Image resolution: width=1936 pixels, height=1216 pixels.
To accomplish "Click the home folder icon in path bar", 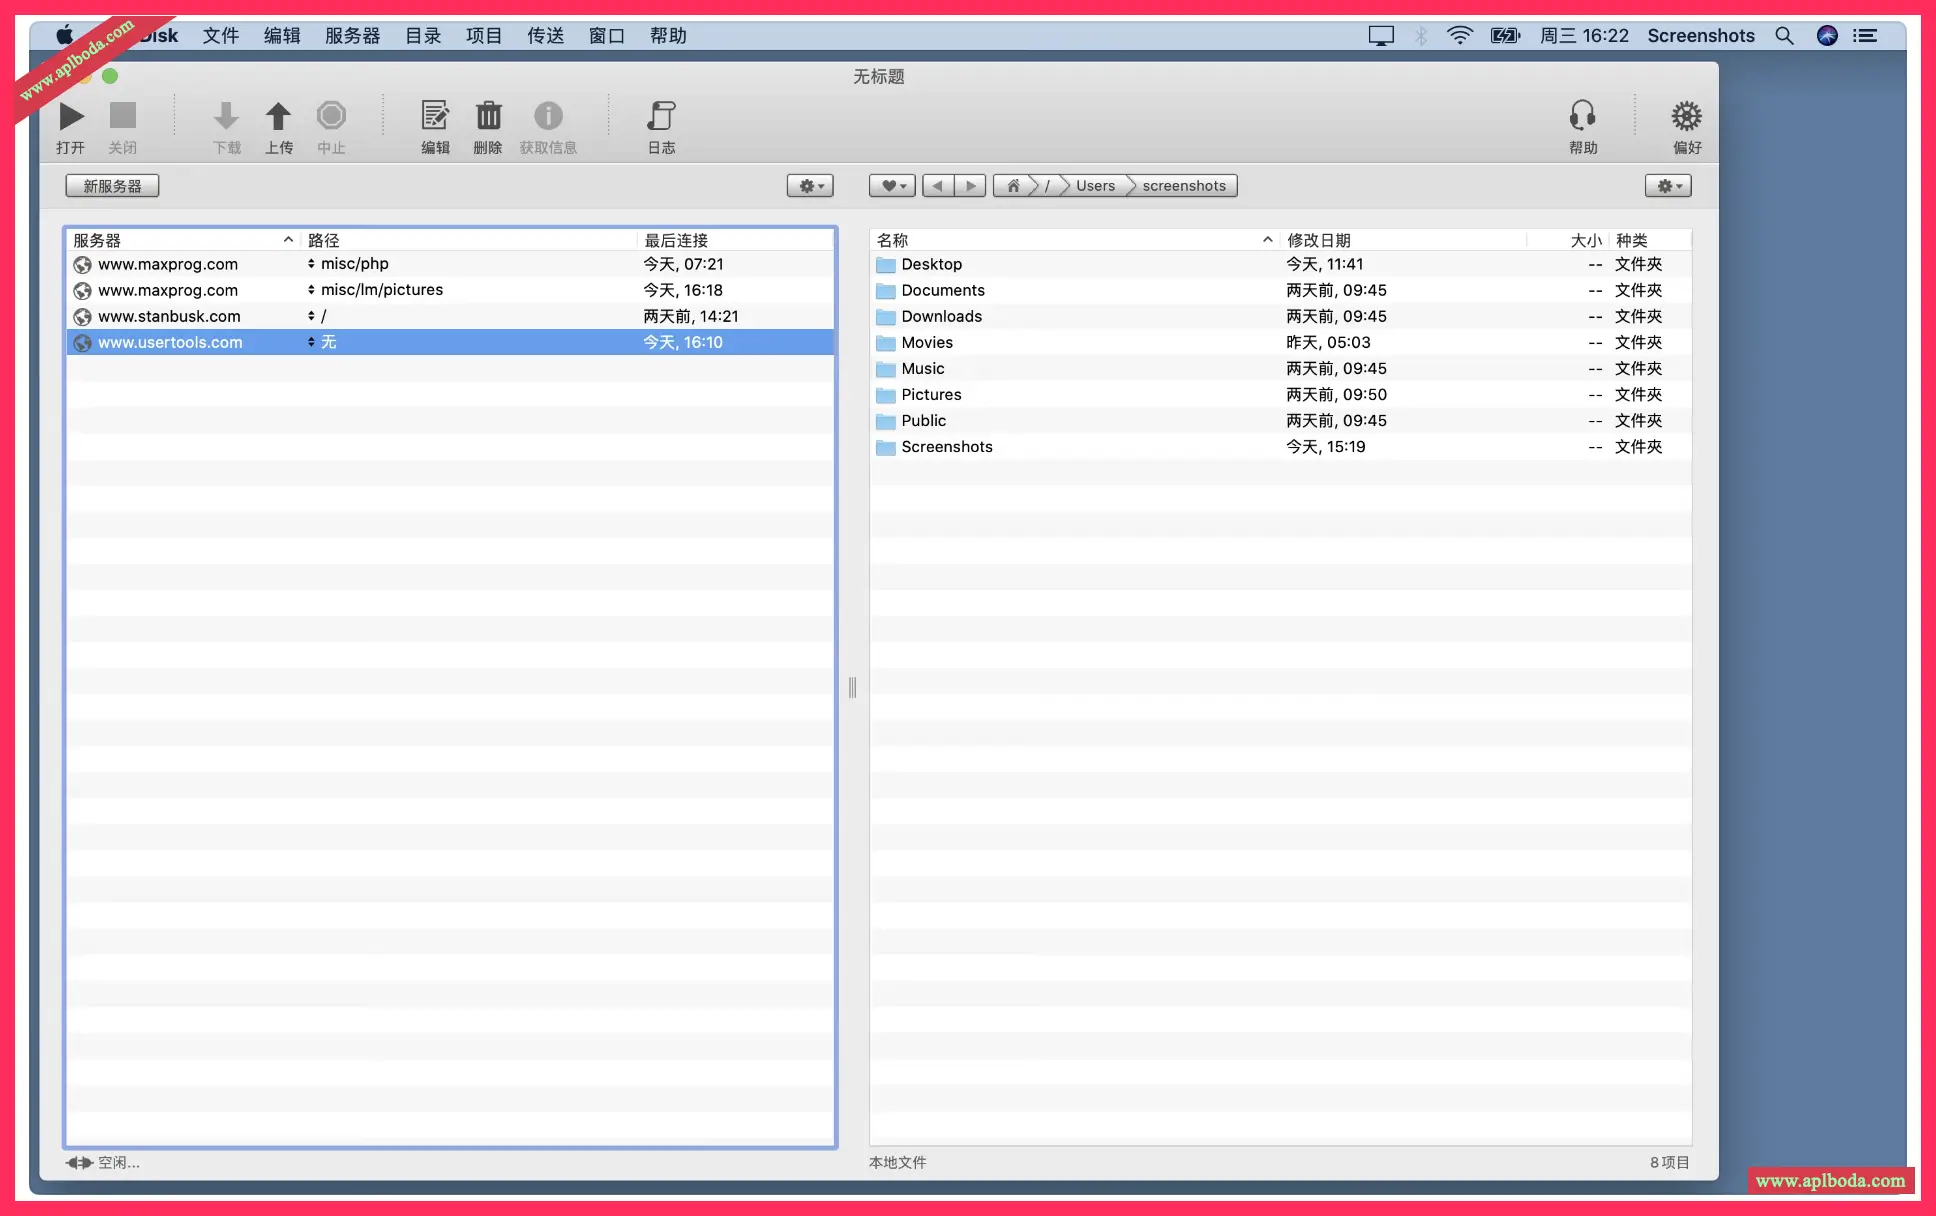I will (1013, 186).
